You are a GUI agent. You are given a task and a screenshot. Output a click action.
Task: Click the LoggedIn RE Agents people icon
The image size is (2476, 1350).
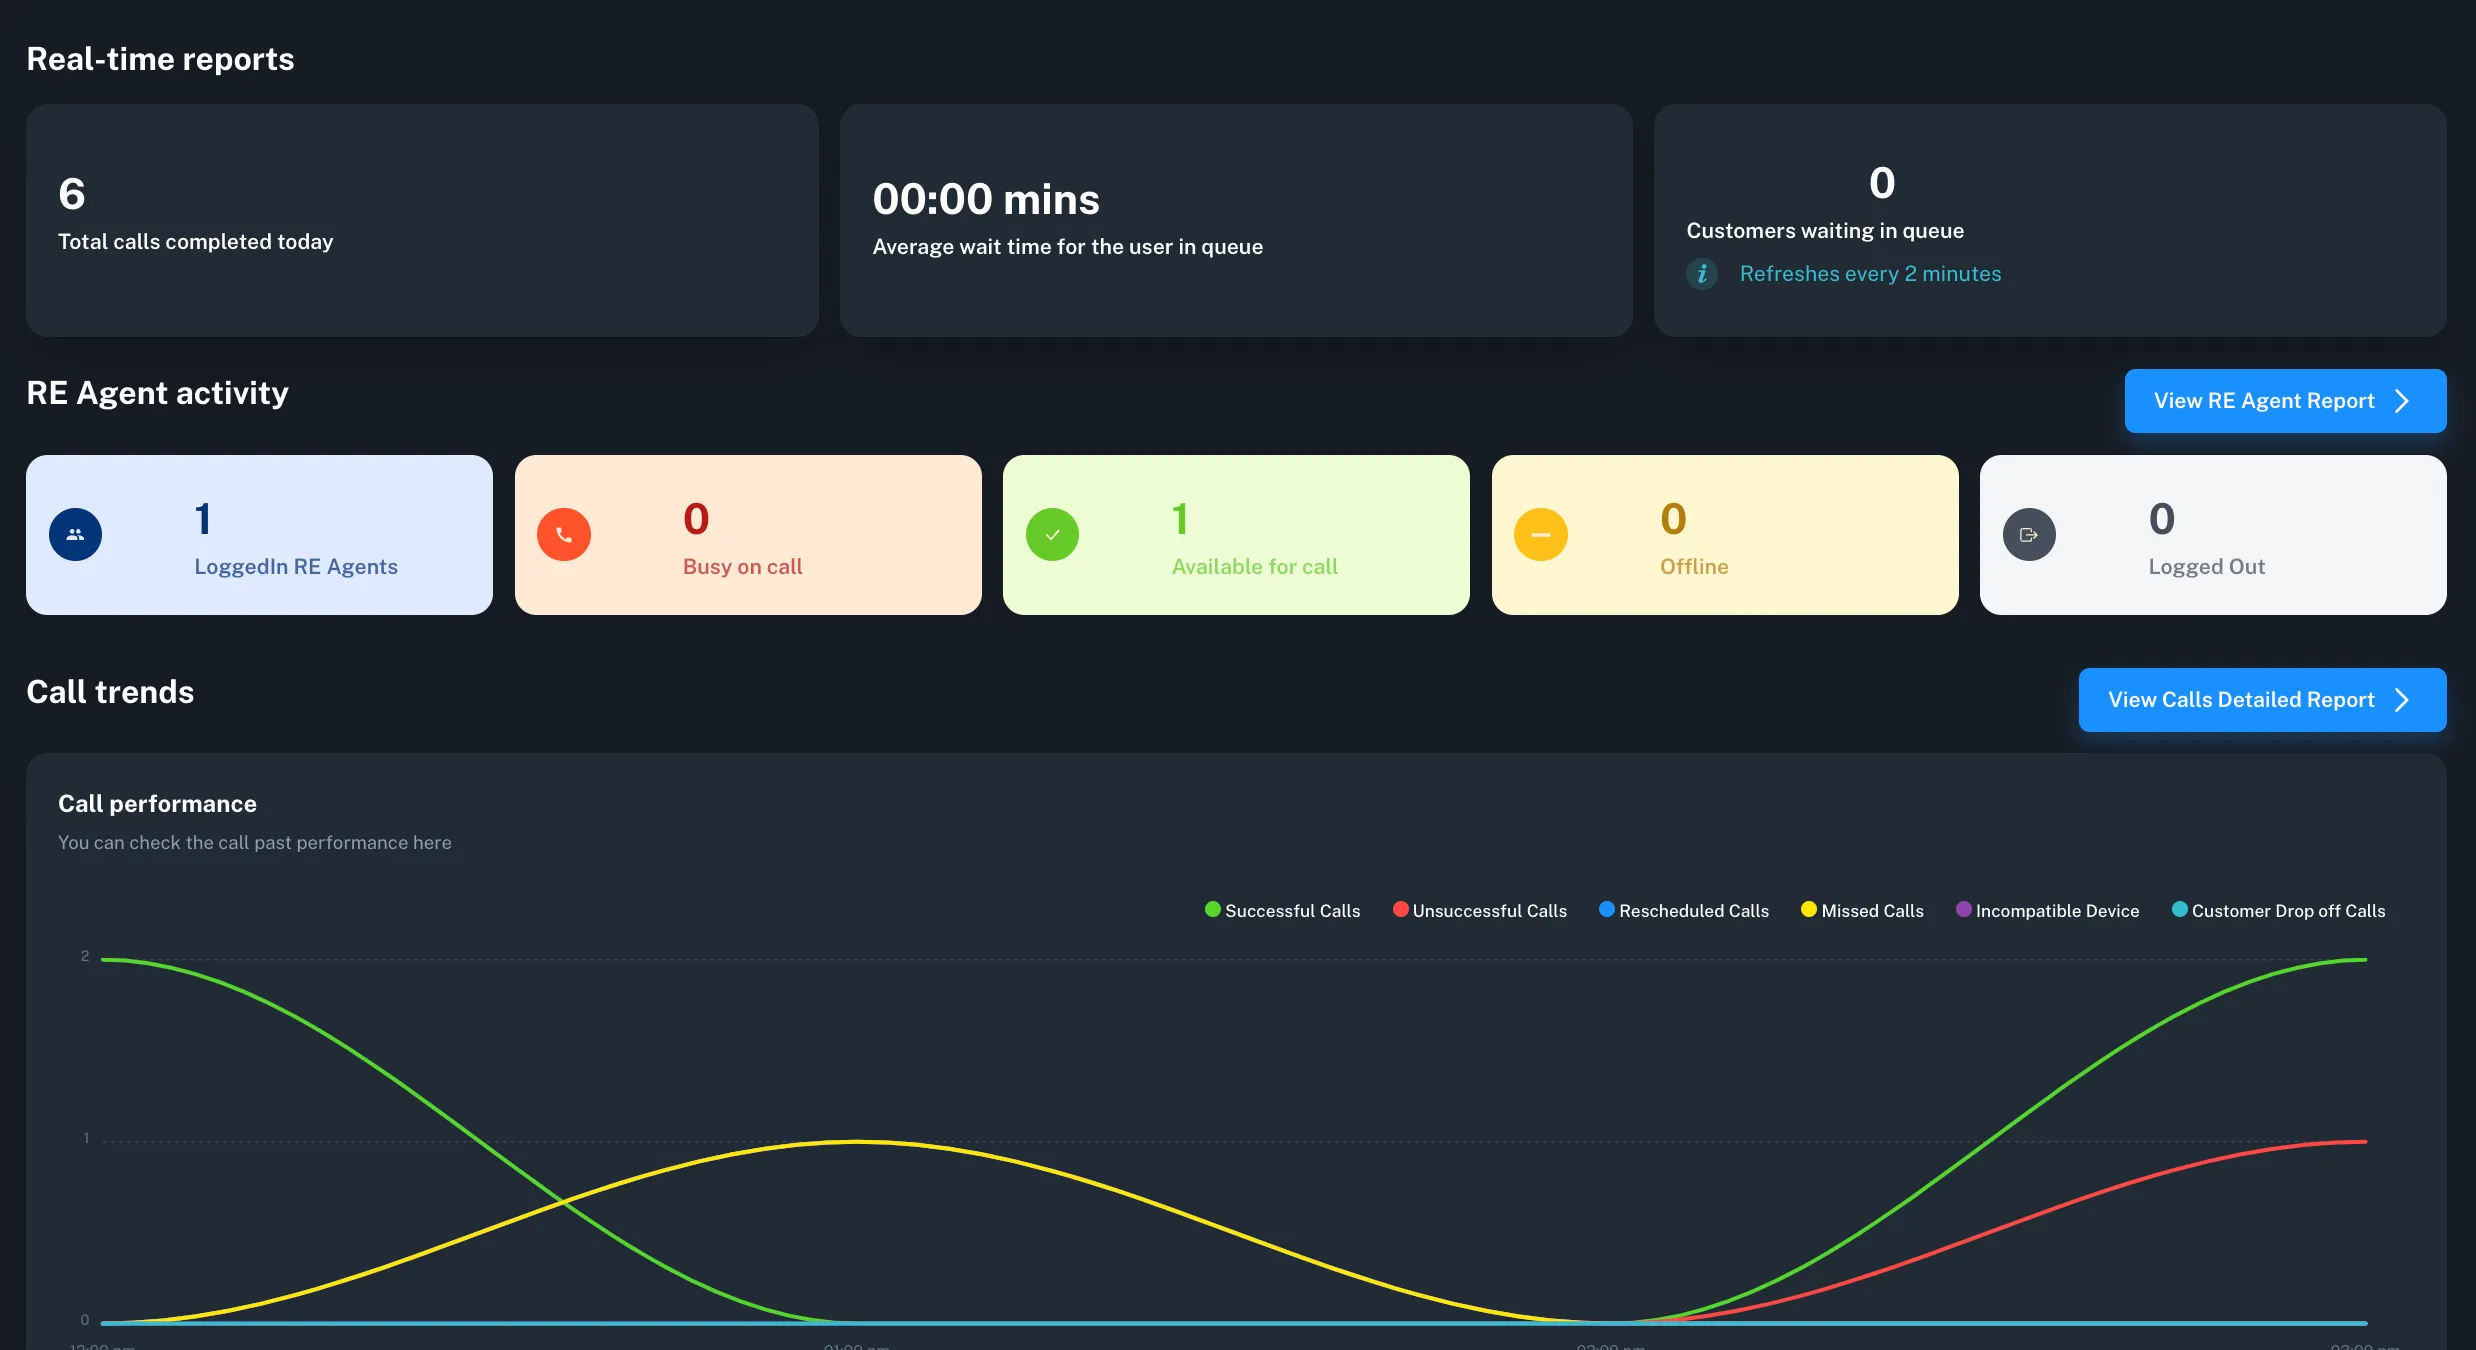pos(75,535)
